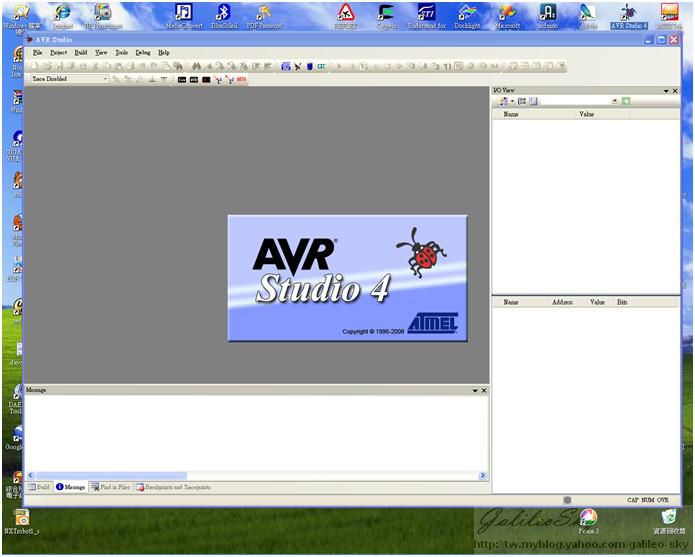
Task: Click the arduino desktop shortcut
Action: [x=548, y=17]
